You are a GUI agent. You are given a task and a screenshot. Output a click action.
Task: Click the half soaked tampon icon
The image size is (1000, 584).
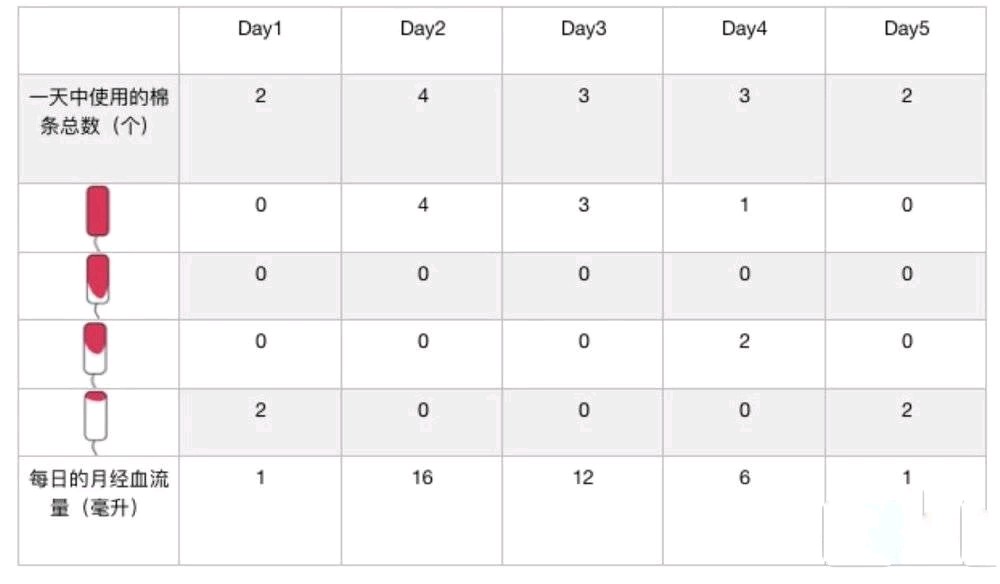point(96,354)
